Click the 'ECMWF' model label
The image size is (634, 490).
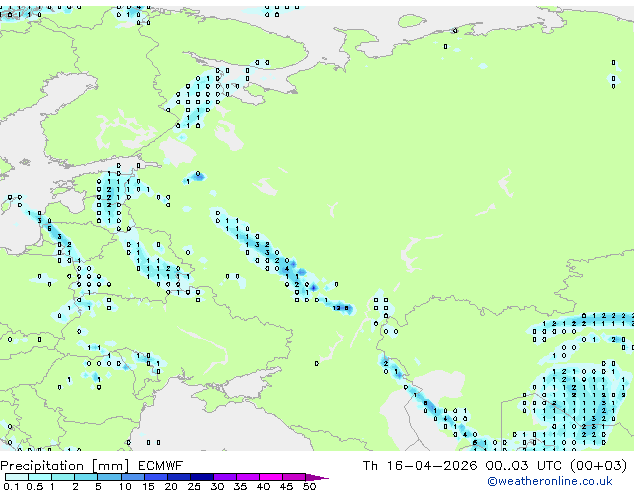tap(161, 466)
